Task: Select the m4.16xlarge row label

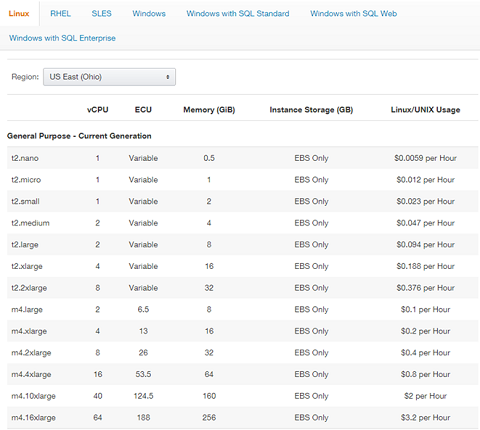Action: tap(33, 418)
